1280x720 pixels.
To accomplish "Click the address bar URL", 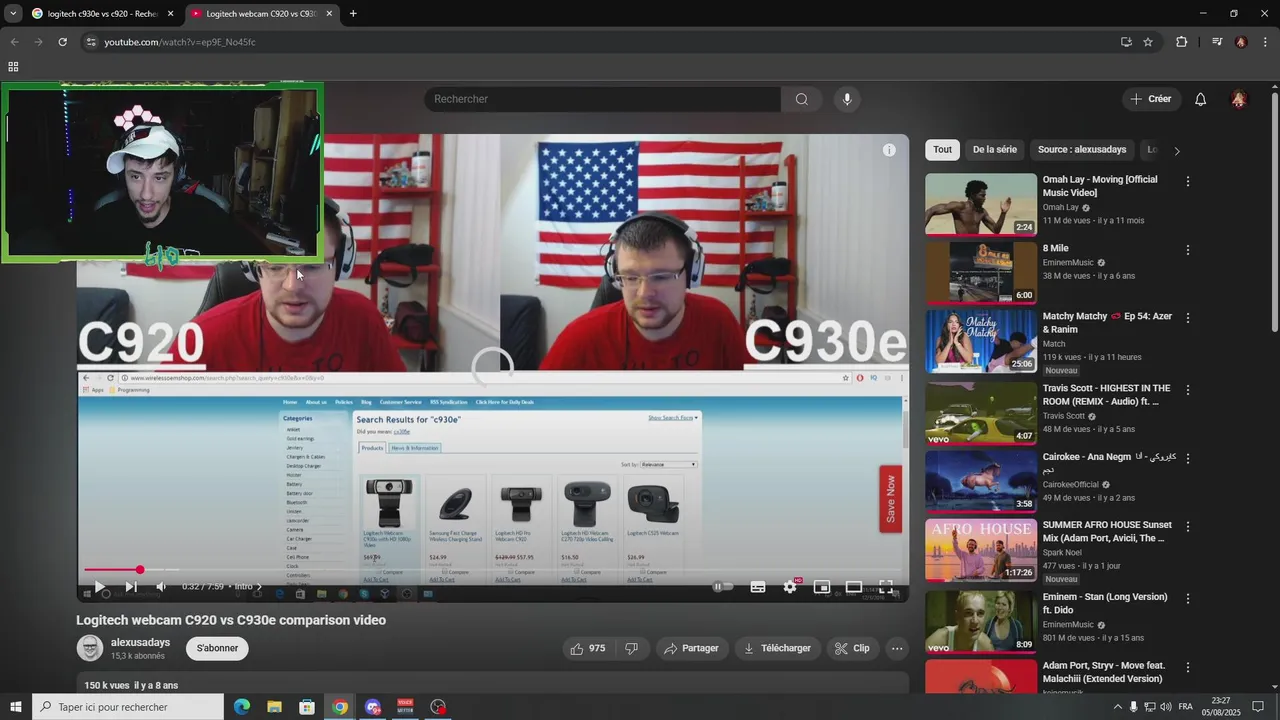I will (180, 42).
